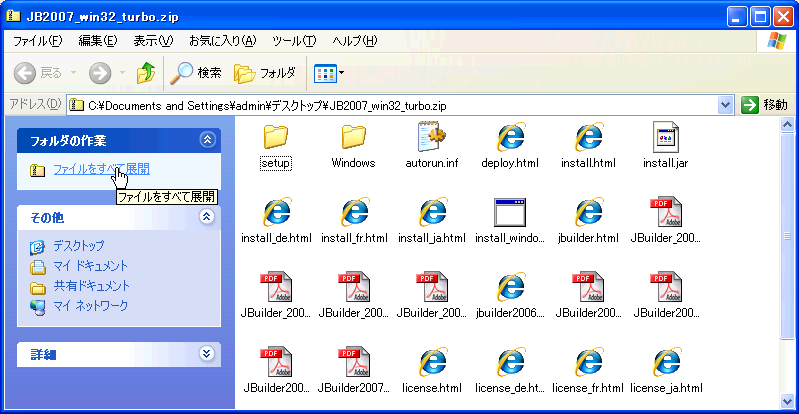Open the ファイル(F) menu
The image size is (799, 414).
click(37, 41)
